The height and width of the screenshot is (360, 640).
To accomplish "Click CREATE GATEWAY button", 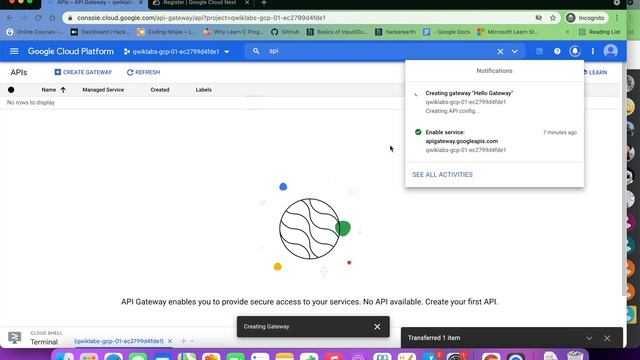I will [x=83, y=72].
